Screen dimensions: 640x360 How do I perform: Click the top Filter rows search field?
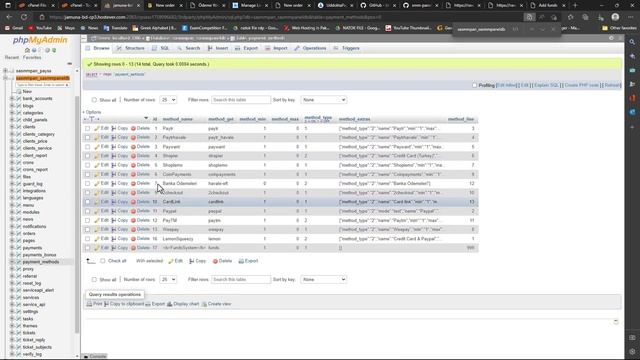(x=241, y=100)
